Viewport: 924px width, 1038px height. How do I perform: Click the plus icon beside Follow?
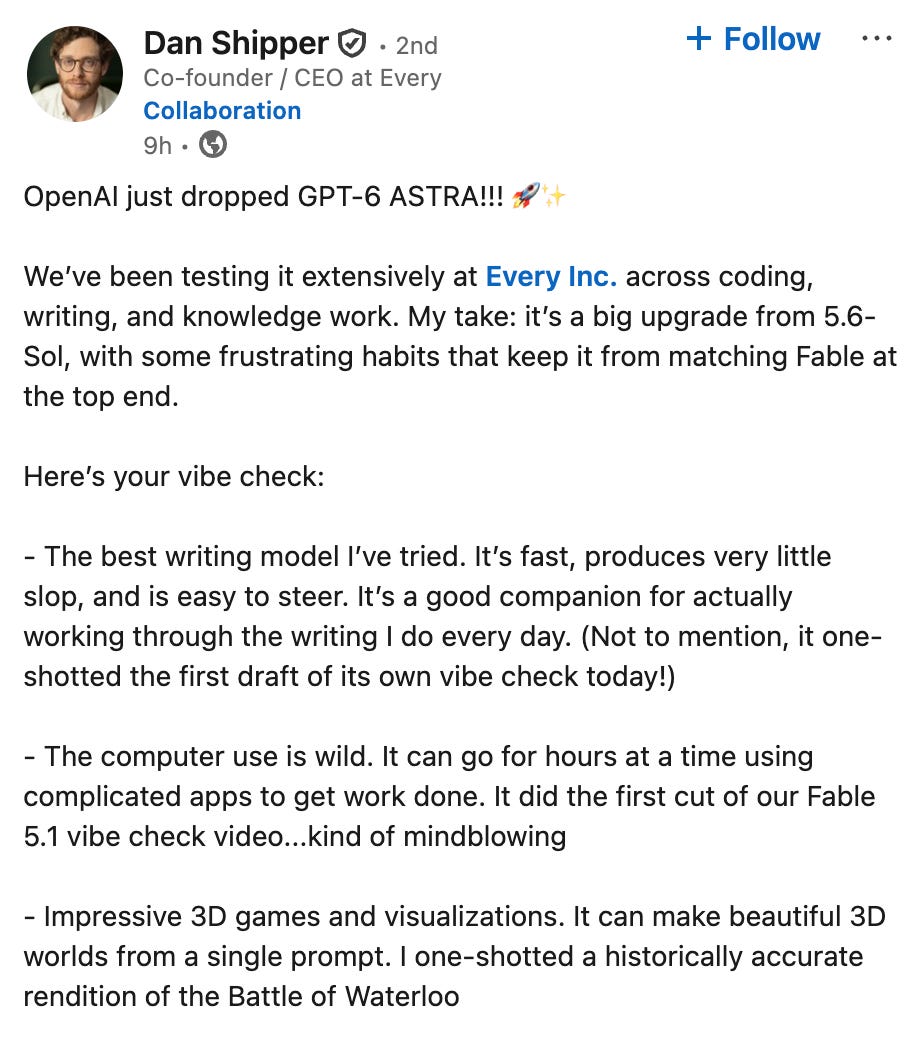click(x=699, y=38)
